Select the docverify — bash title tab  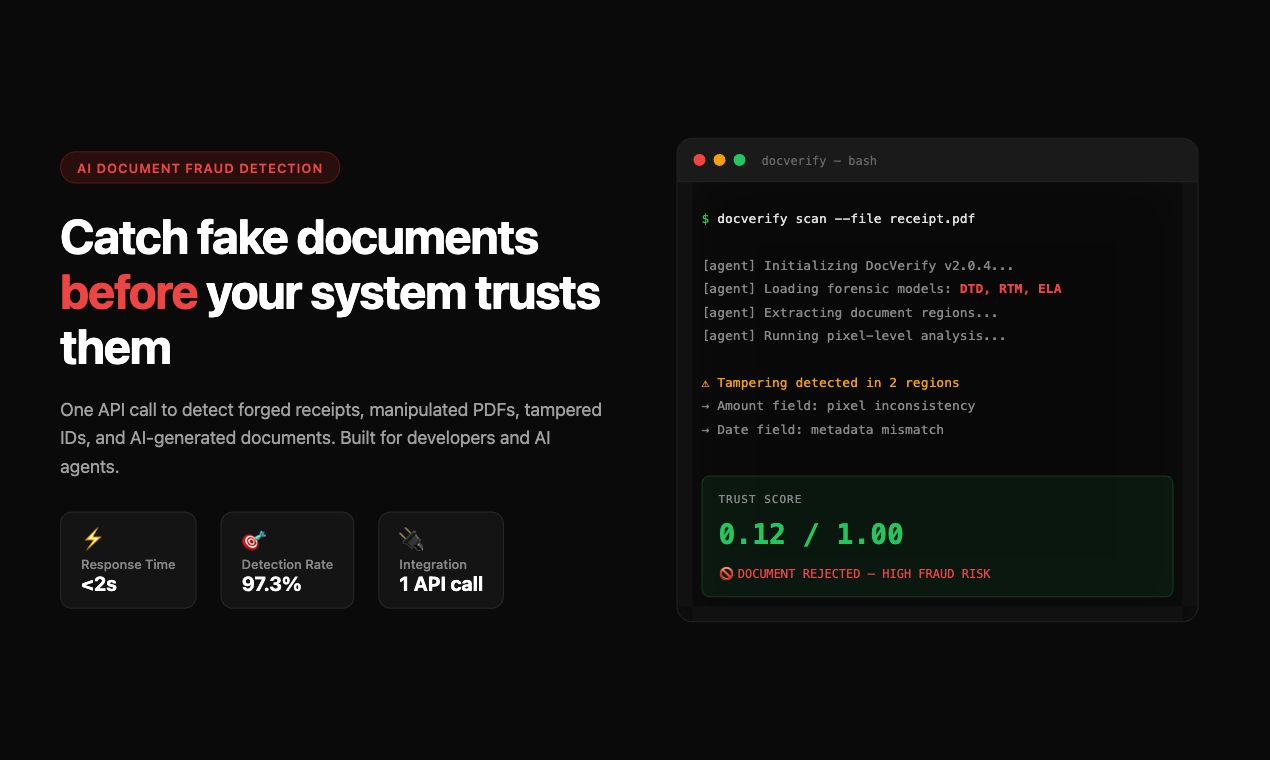[819, 160]
